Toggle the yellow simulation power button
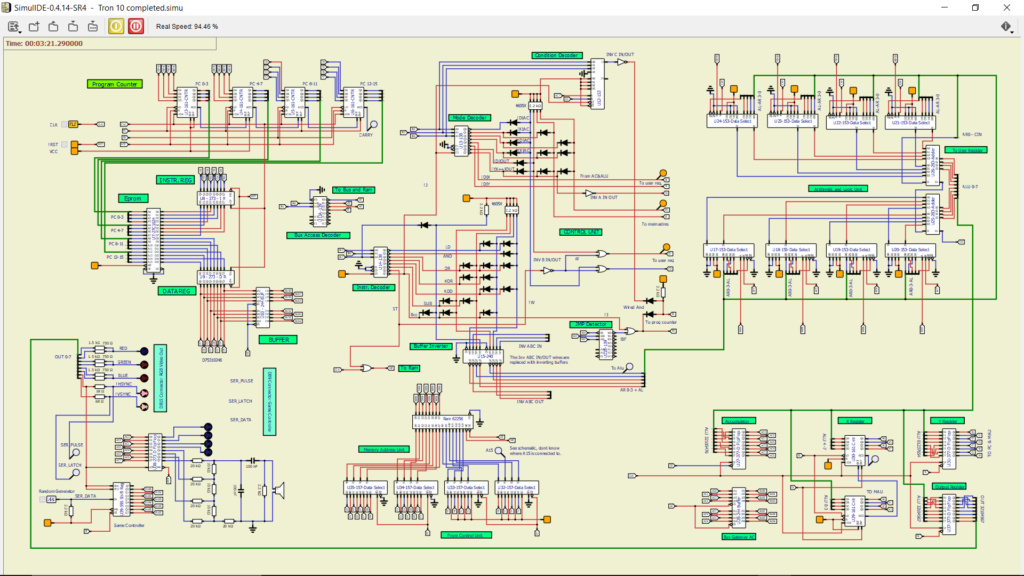 (116, 26)
